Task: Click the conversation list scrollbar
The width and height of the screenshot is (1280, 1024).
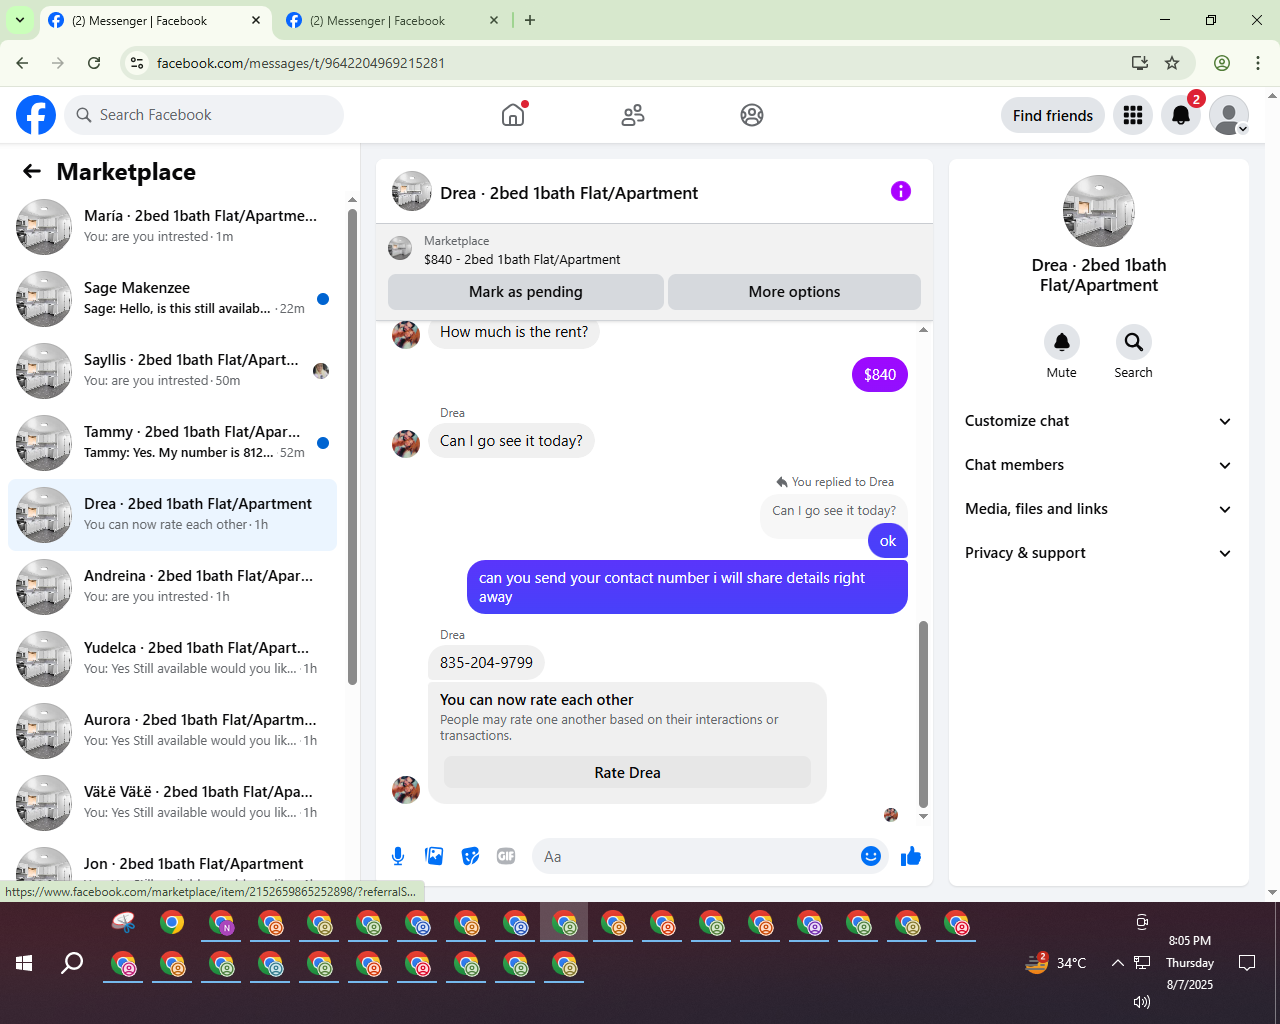Action: point(352,447)
